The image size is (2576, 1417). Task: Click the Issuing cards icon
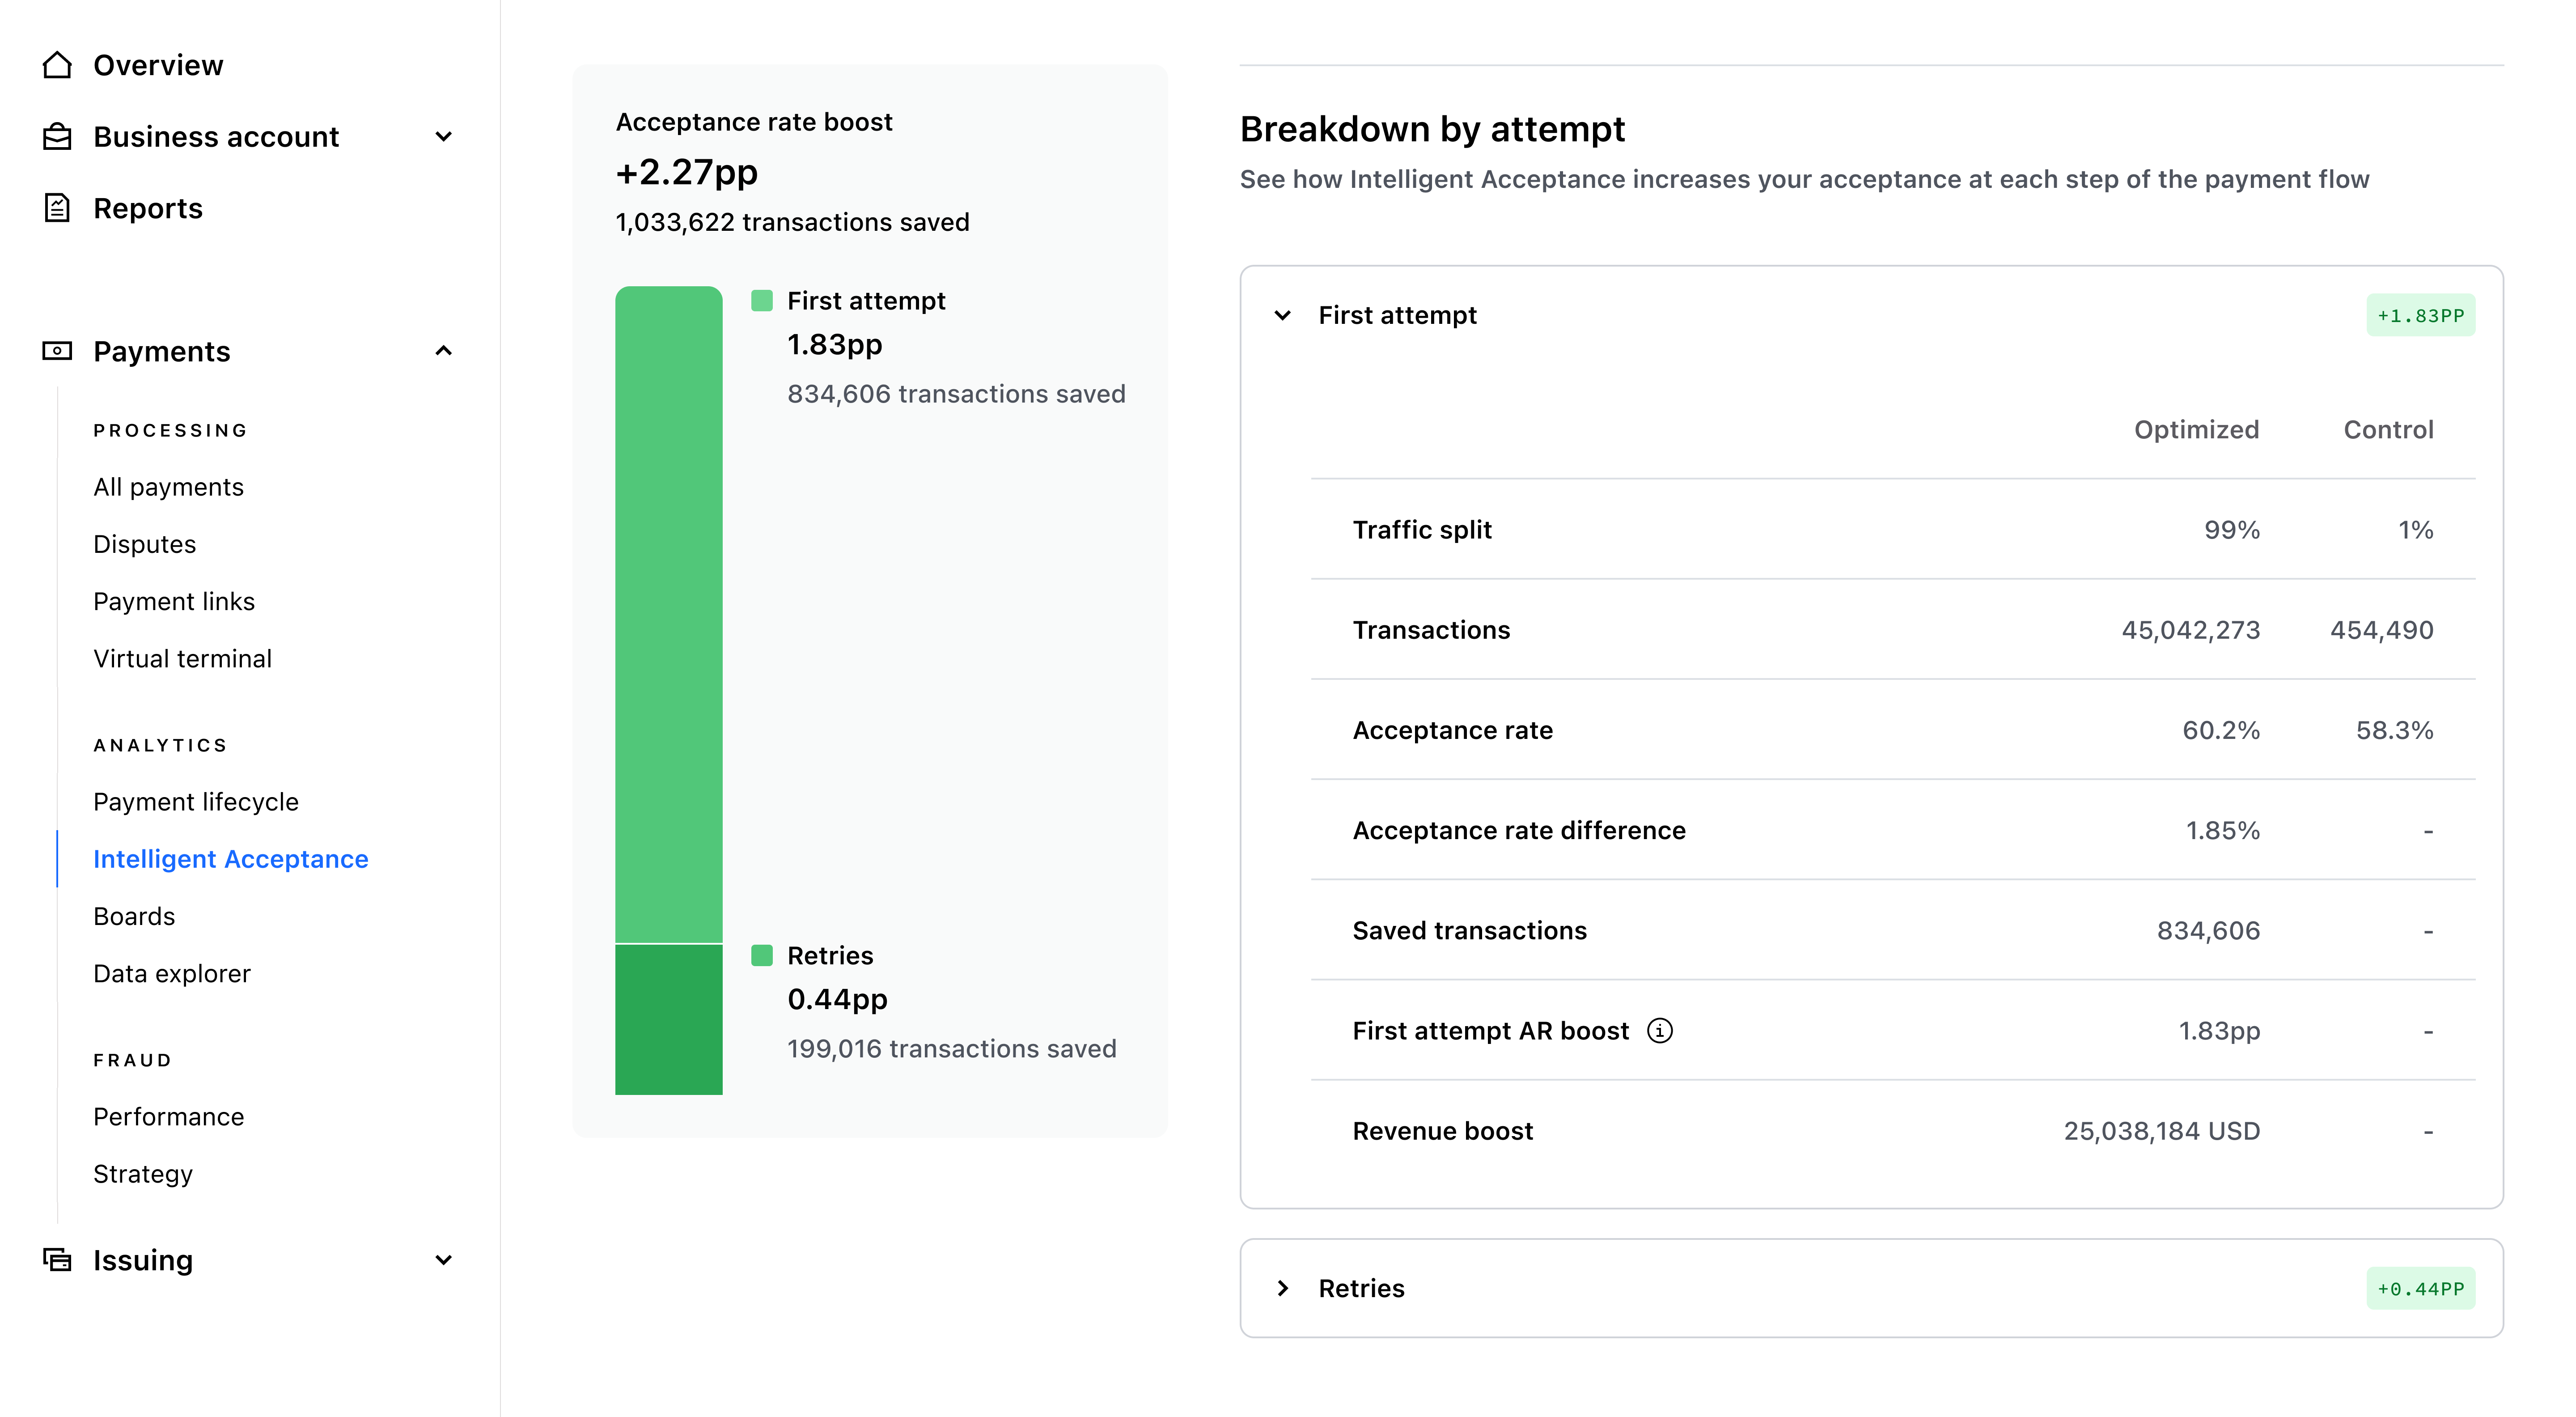57,1260
